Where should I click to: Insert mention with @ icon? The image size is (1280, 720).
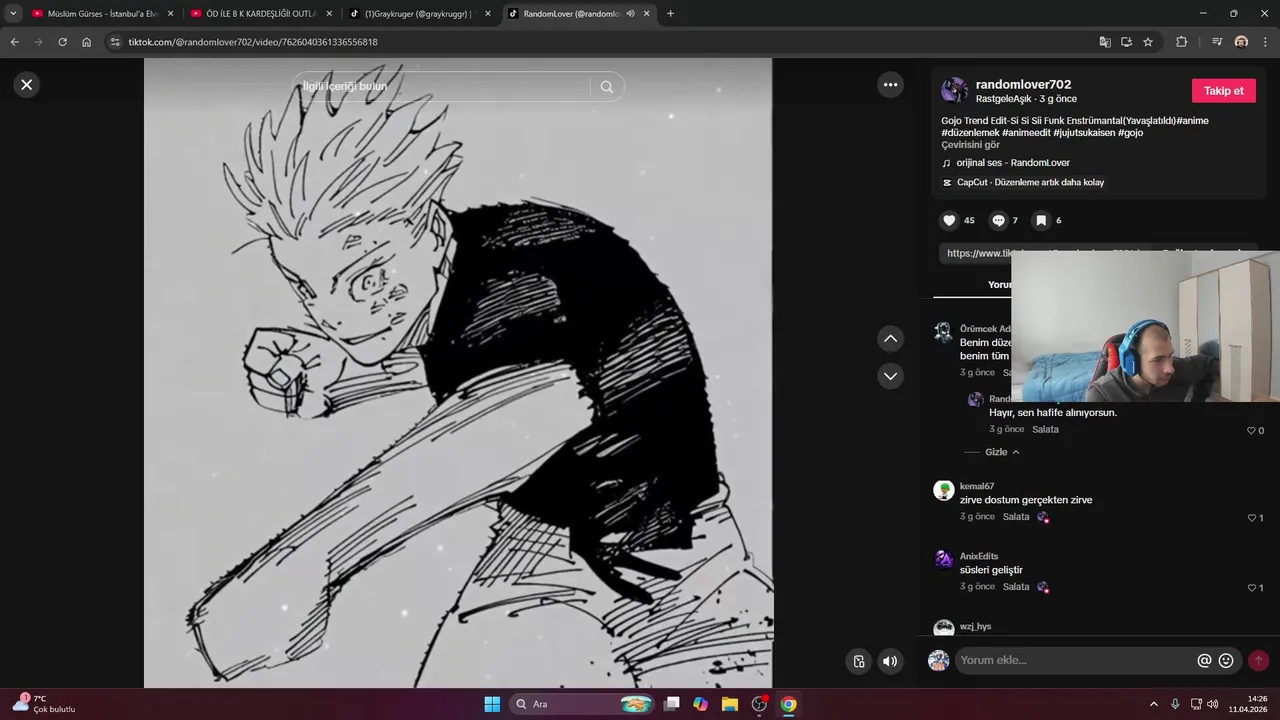1204,661
